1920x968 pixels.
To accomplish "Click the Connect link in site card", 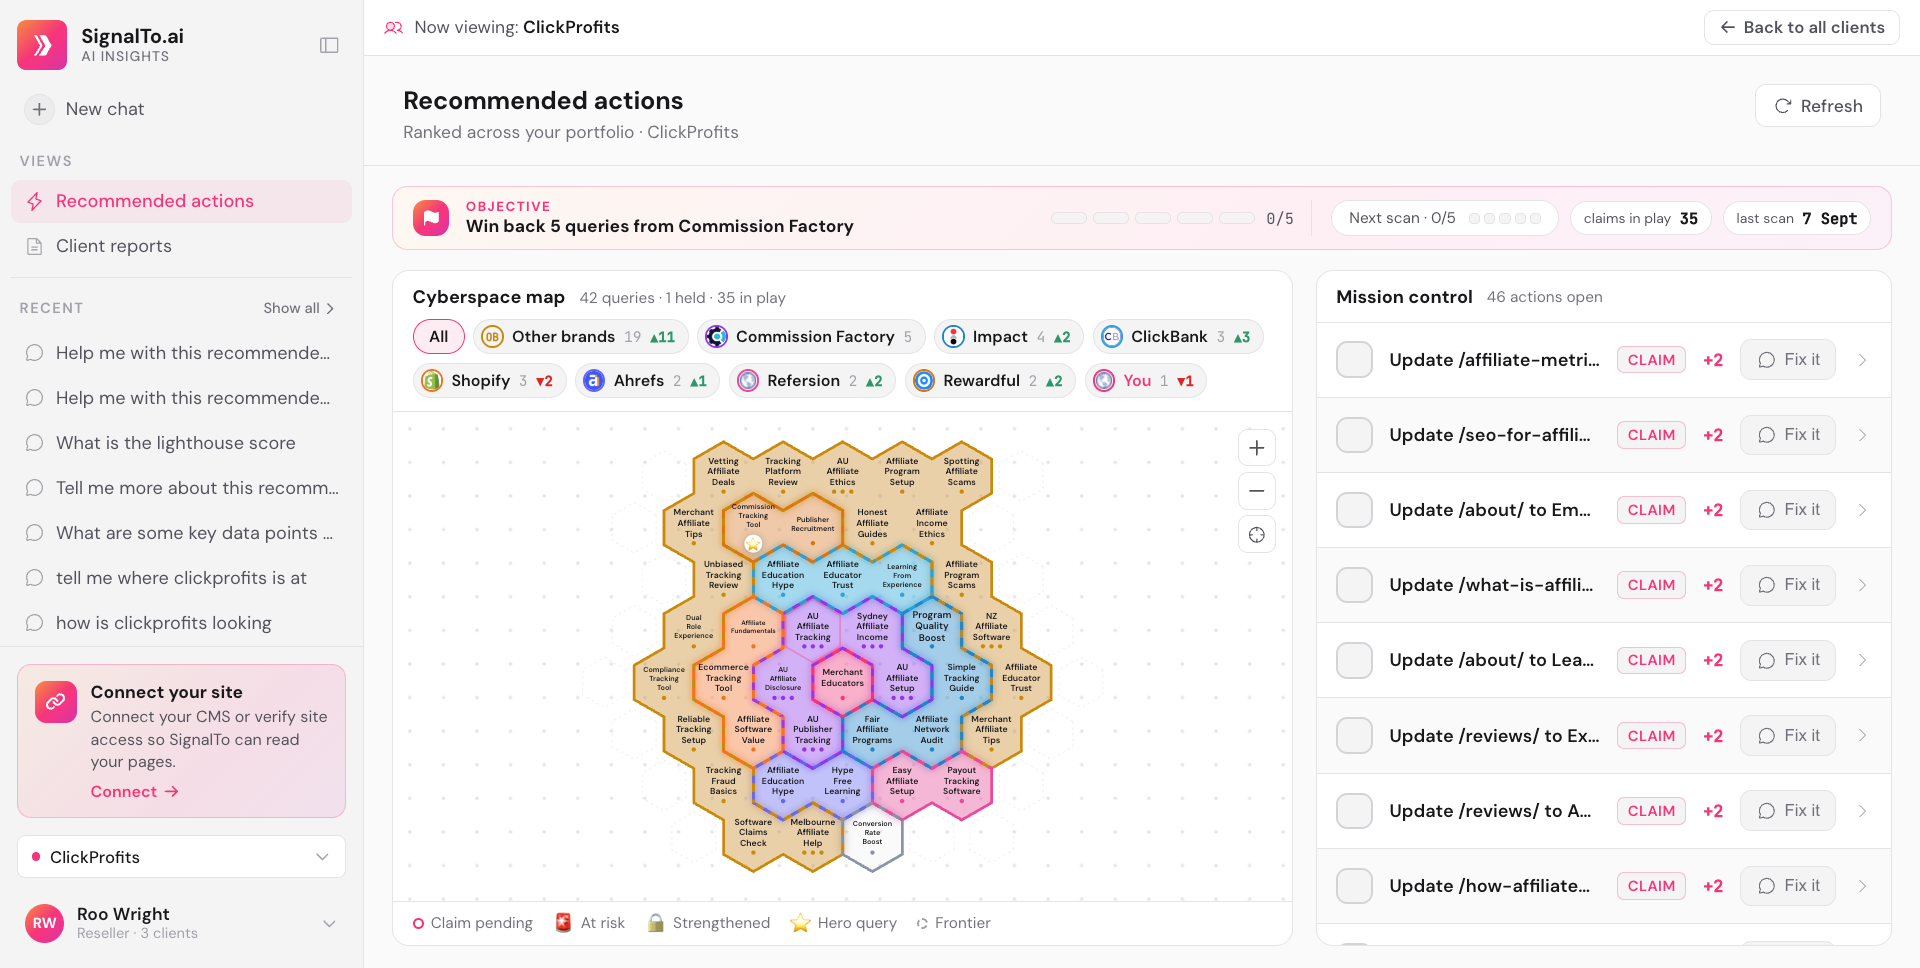I will tap(134, 792).
